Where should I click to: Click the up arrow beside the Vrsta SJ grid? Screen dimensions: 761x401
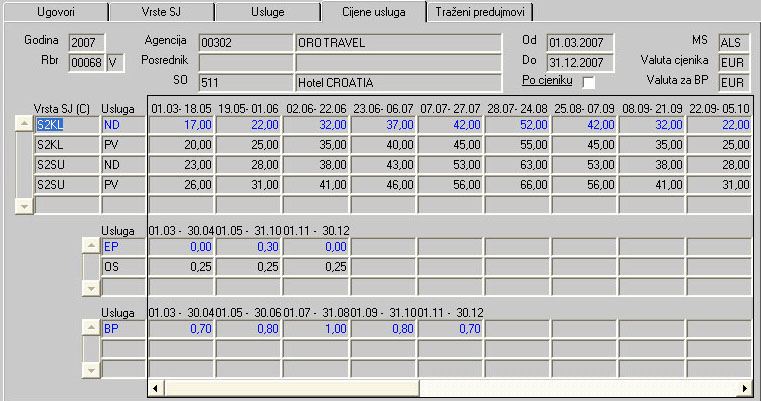[24, 124]
